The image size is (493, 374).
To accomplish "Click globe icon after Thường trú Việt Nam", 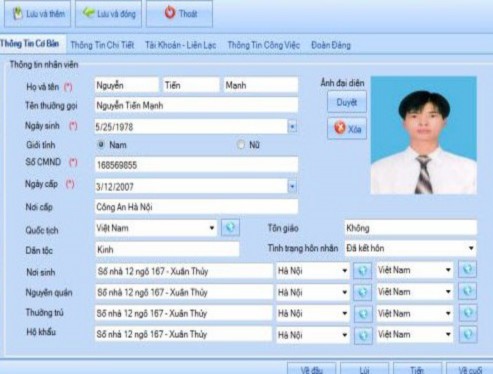I will tap(468, 313).
